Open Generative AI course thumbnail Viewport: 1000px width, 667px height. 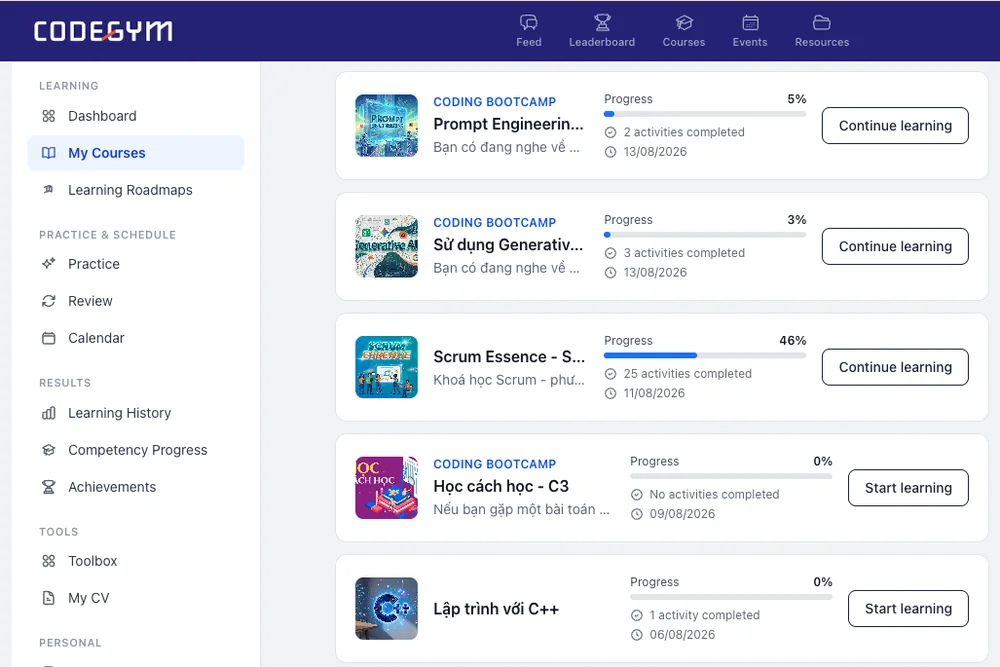tap(386, 246)
